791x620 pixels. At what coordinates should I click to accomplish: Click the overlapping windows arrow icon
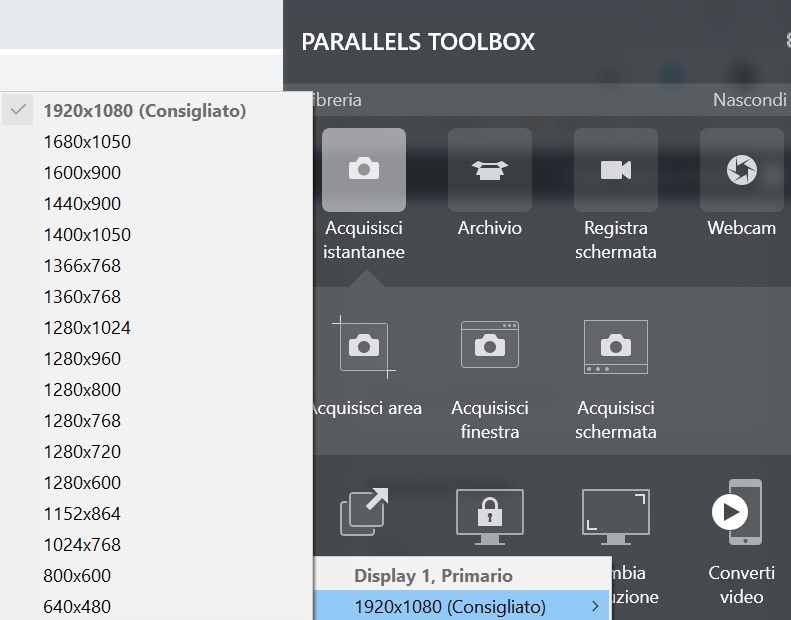[364, 512]
